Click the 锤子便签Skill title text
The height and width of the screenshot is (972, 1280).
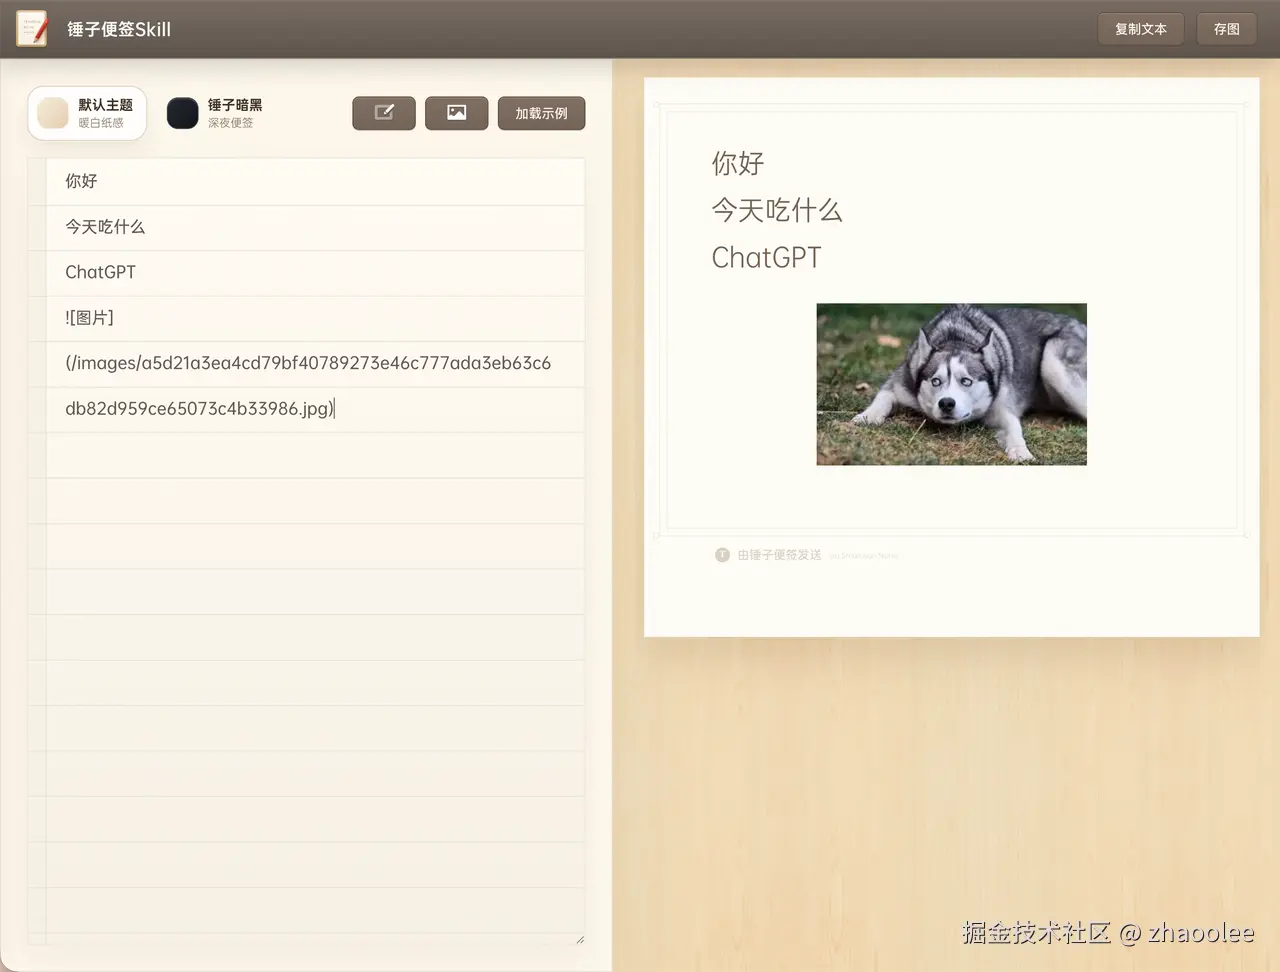(x=119, y=29)
